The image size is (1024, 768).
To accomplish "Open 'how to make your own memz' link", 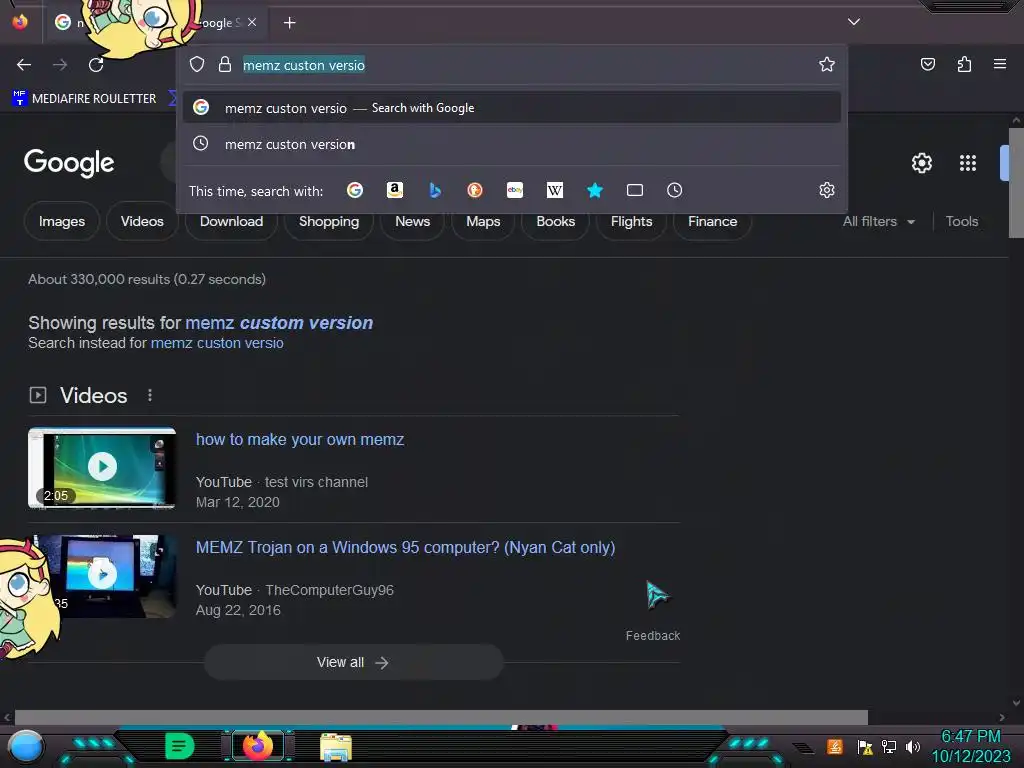I will (300, 440).
